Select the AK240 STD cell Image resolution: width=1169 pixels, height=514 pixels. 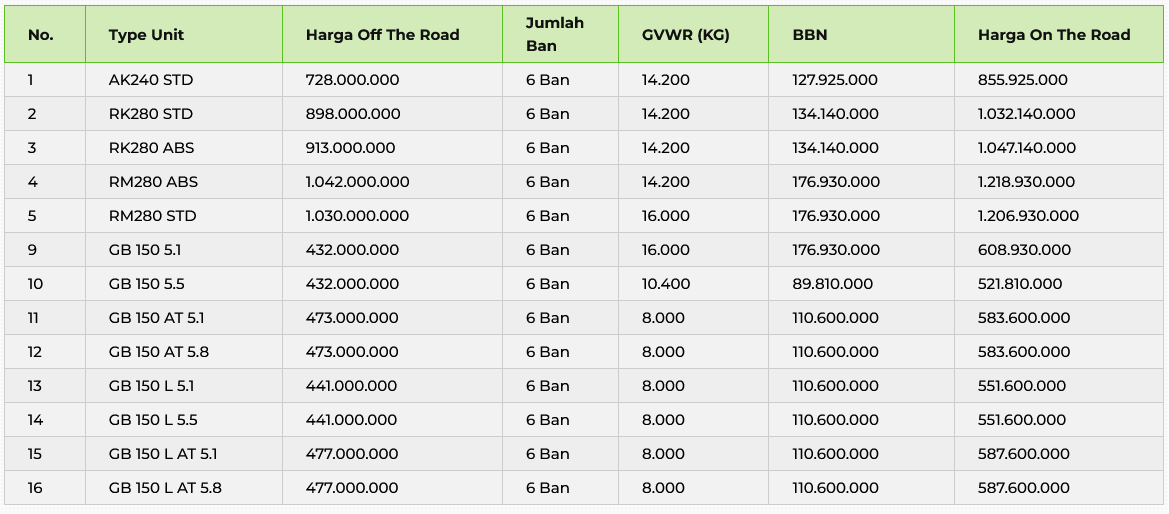point(143,80)
